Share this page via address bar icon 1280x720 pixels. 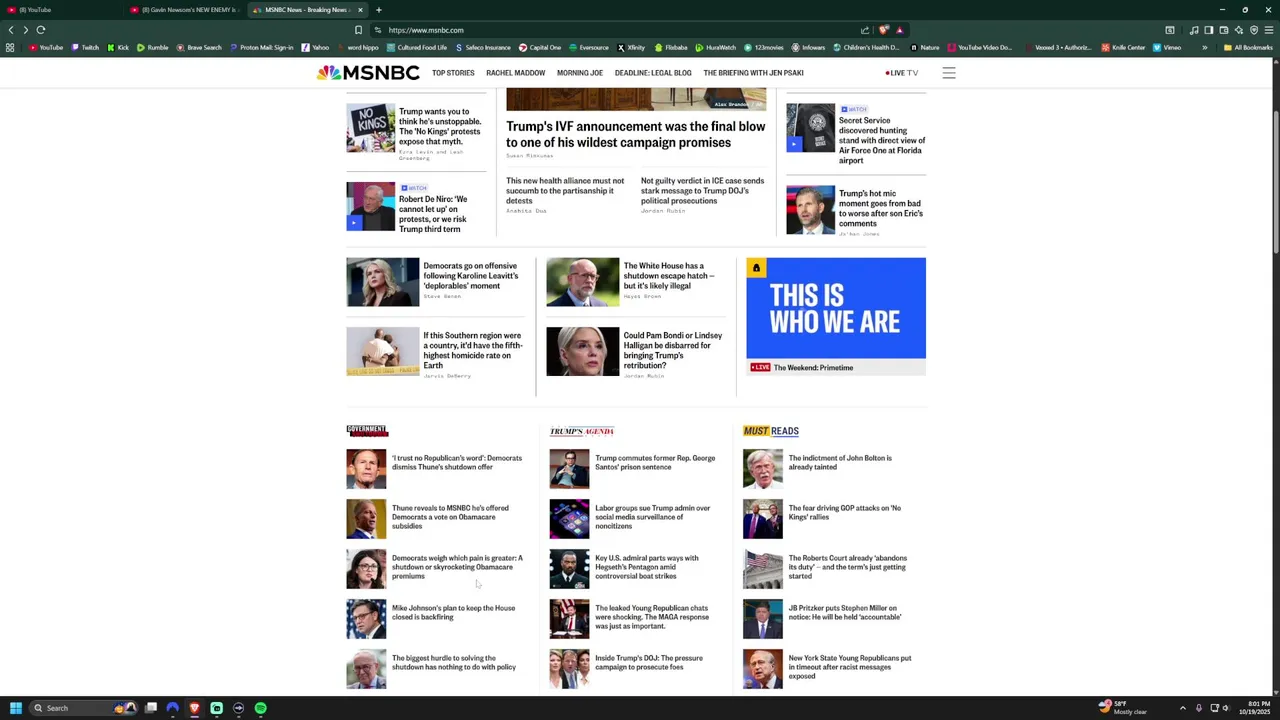point(865,30)
